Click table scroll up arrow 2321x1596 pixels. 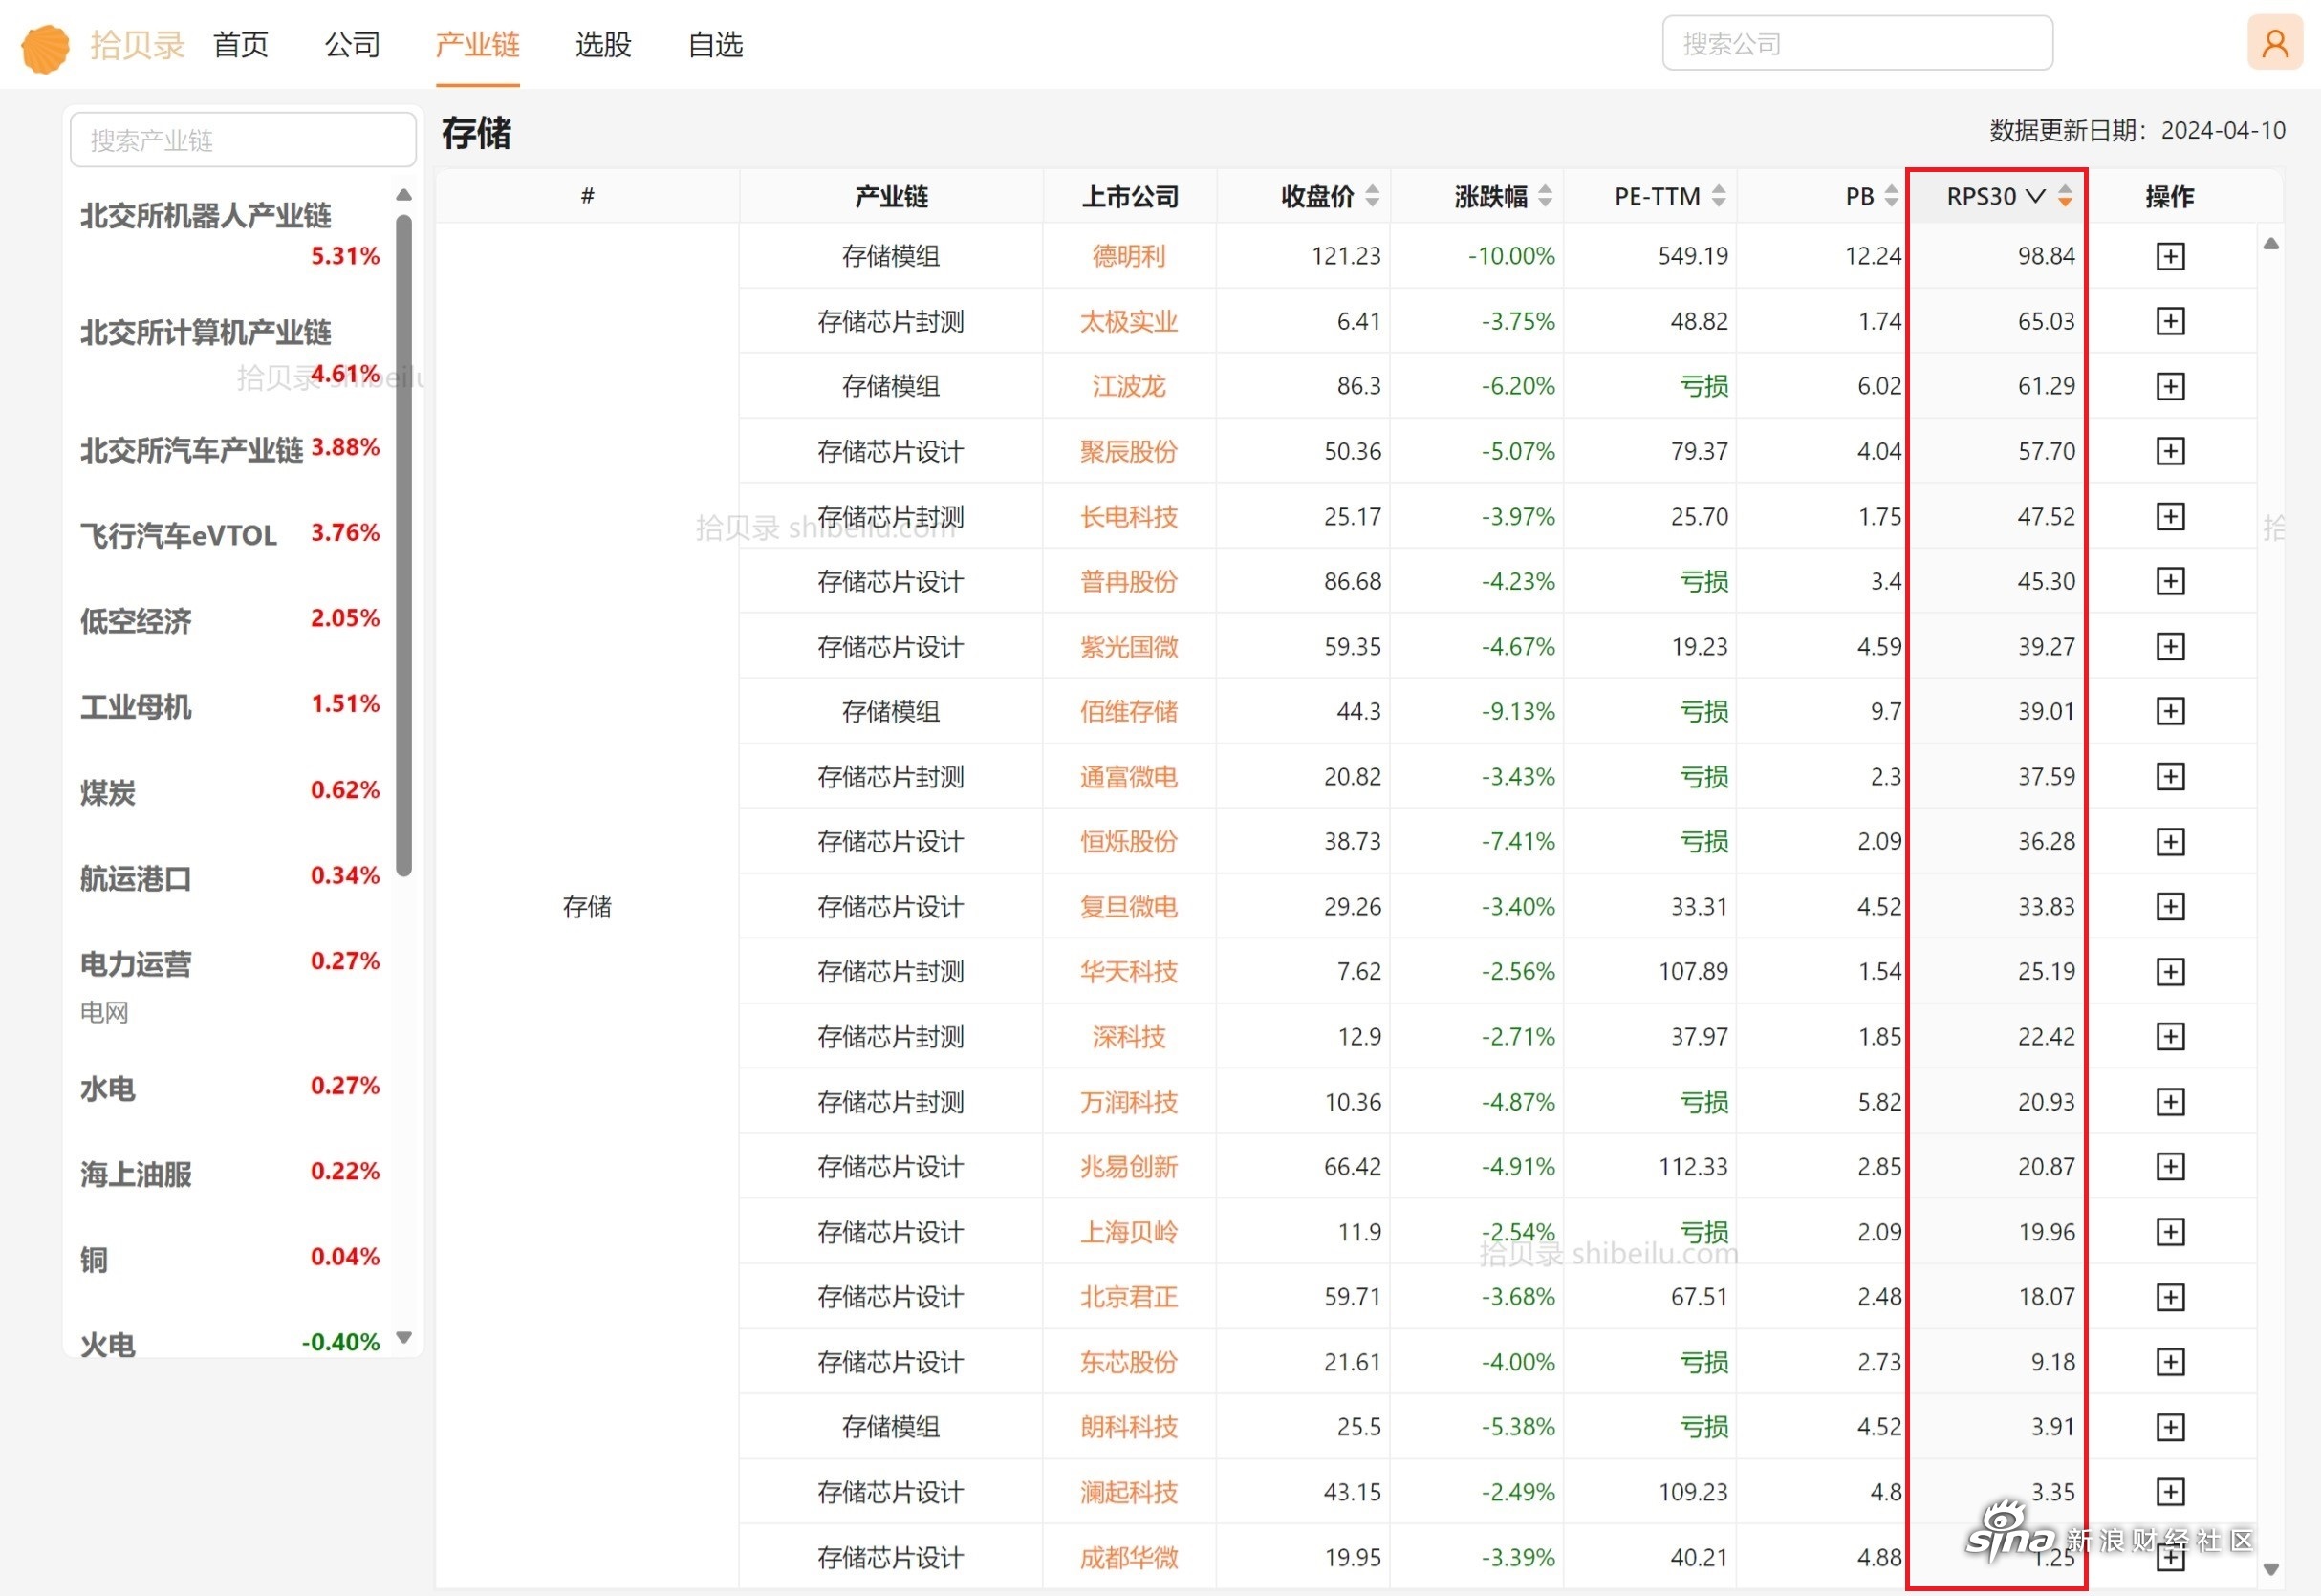click(2271, 243)
